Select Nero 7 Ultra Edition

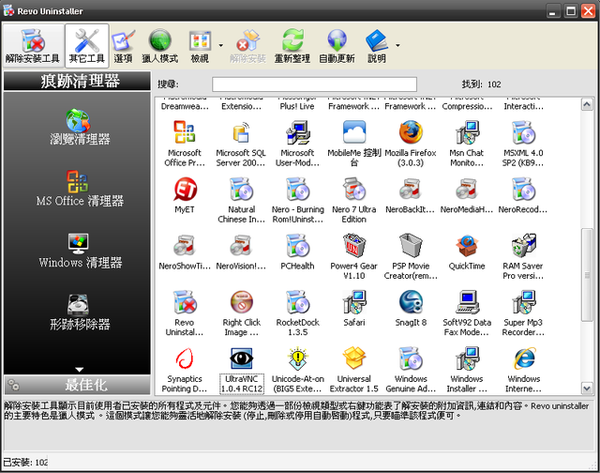click(354, 200)
